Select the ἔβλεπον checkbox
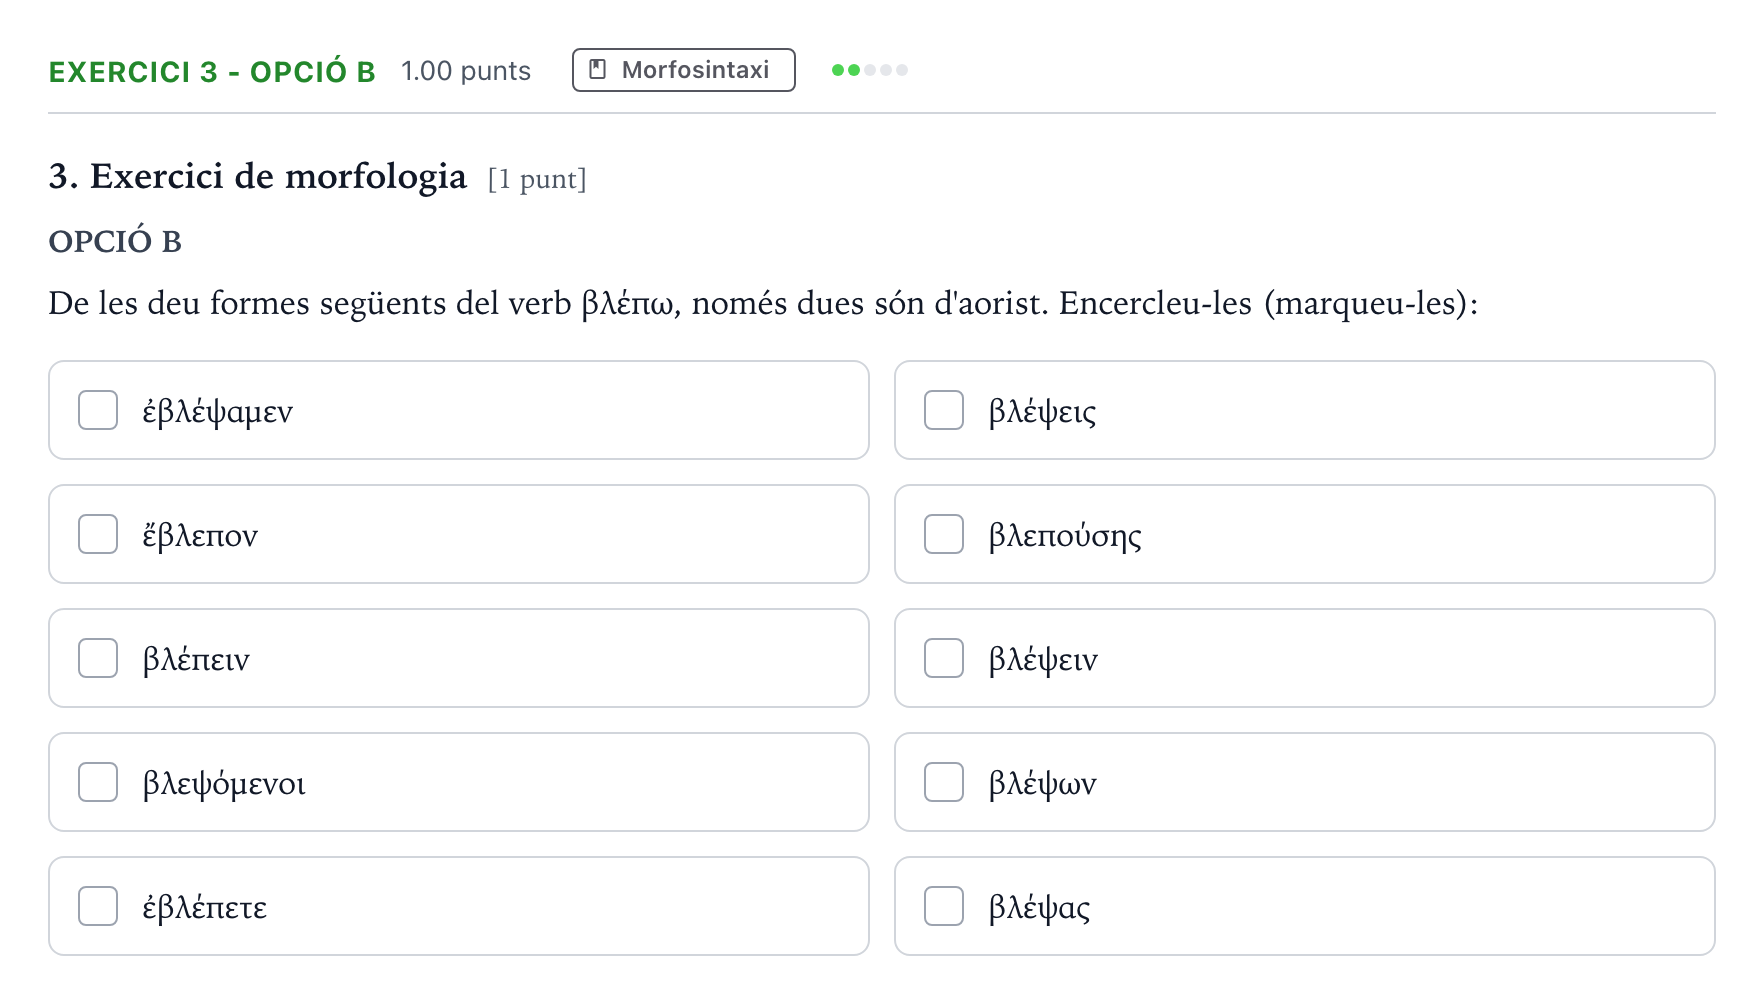The image size is (1764, 1004). [x=98, y=534]
